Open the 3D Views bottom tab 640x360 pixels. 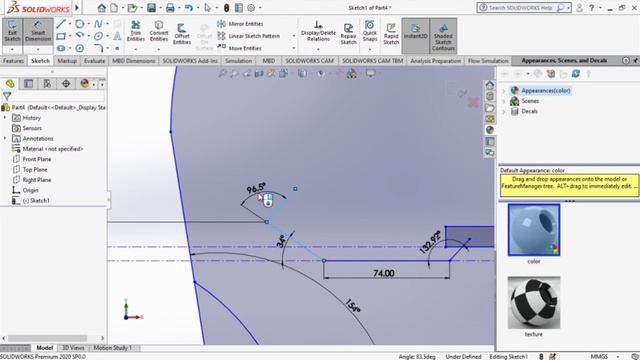point(73,348)
